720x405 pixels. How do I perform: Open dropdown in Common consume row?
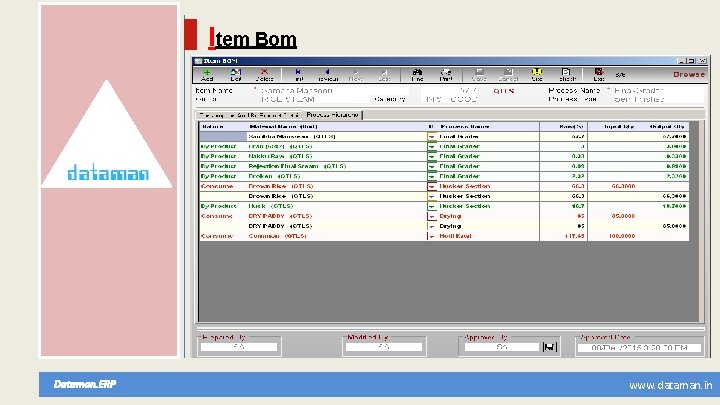coord(432,236)
